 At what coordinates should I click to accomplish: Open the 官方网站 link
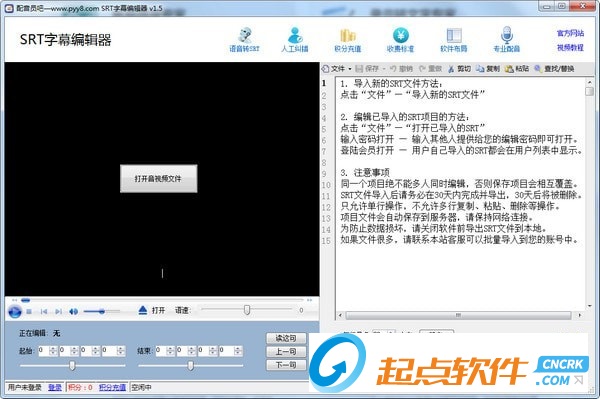point(570,33)
